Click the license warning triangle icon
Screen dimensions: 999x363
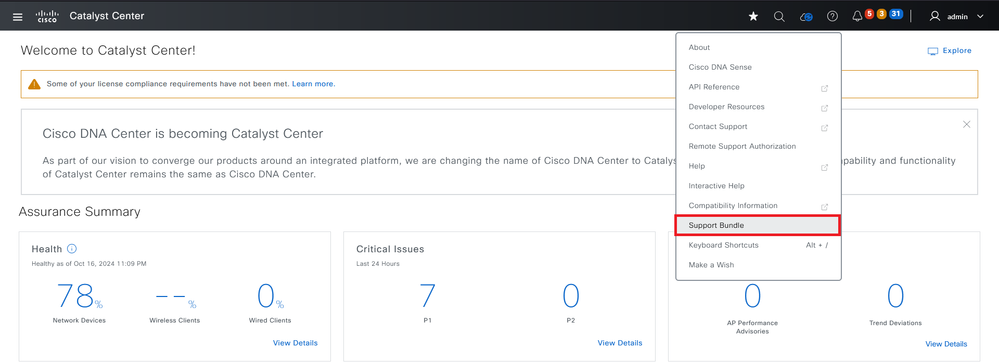34,84
